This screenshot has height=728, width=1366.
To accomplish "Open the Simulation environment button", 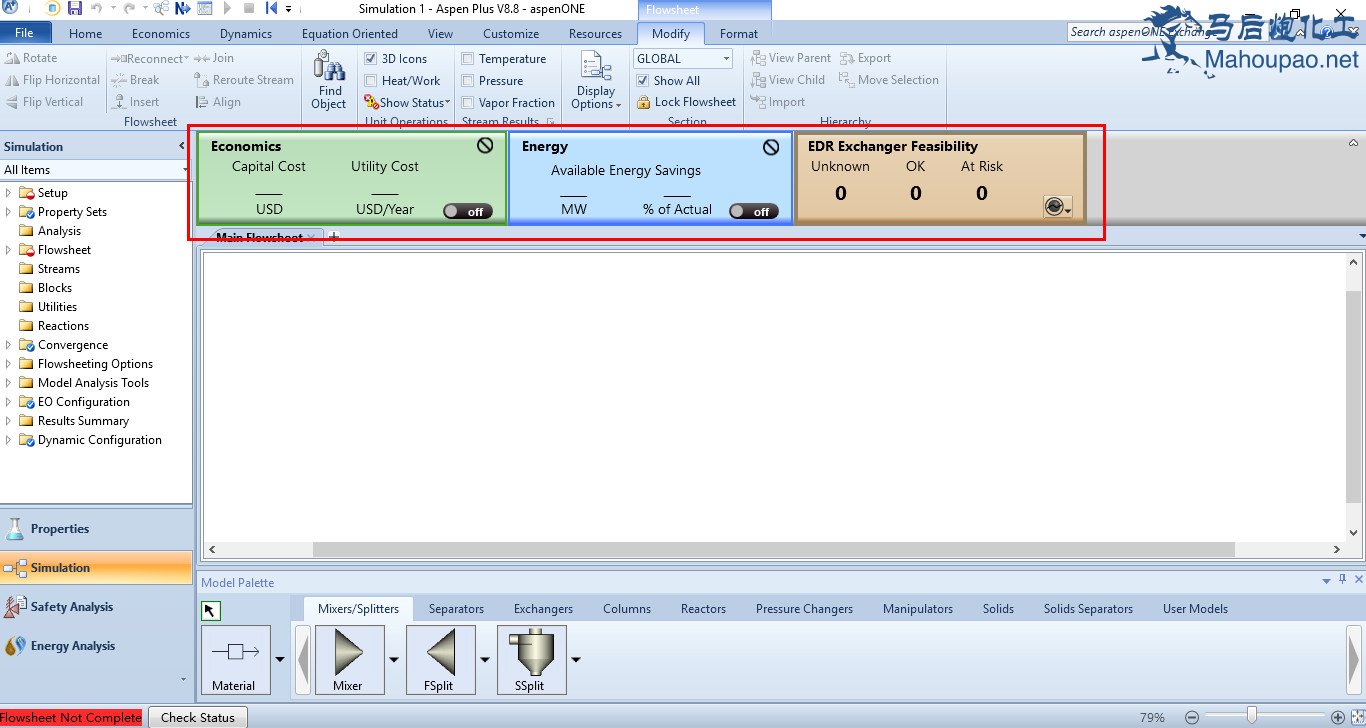I will (x=96, y=568).
